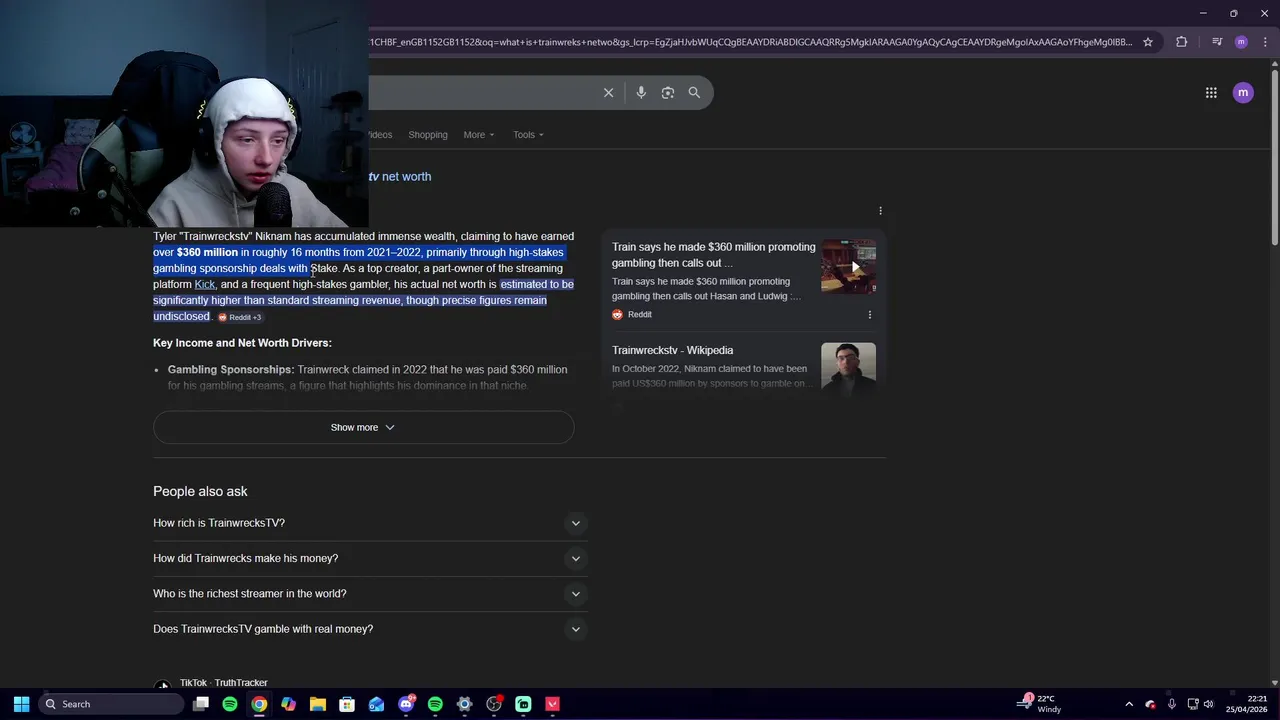Open the Reddit +3 sources chip
Screen dimensions: 1280x720
240,317
